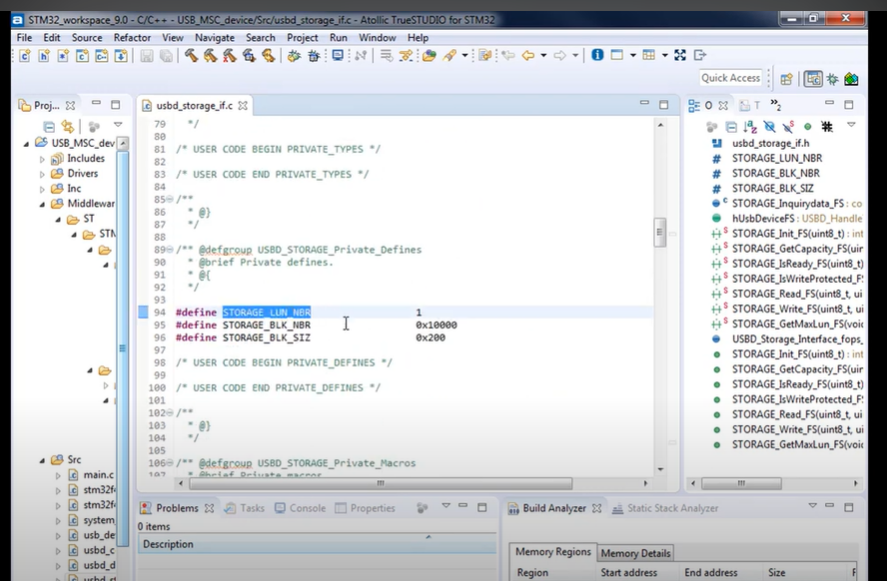Viewport: 887px width, 581px height.
Task: Expand the Includes node in project tree
Action: point(42,158)
